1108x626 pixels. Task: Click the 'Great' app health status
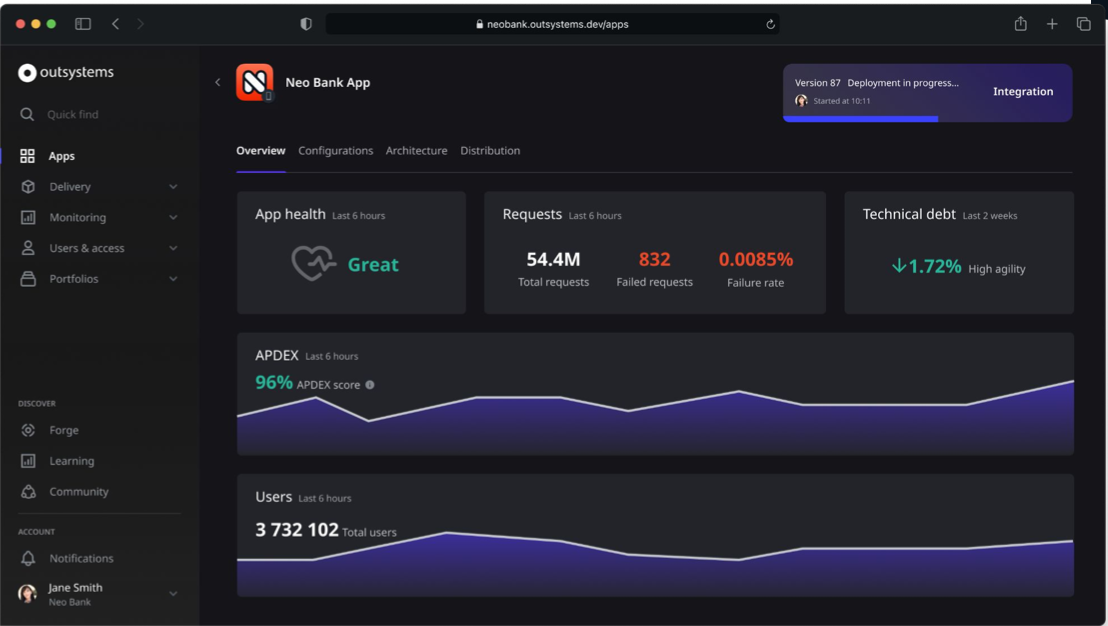point(373,264)
